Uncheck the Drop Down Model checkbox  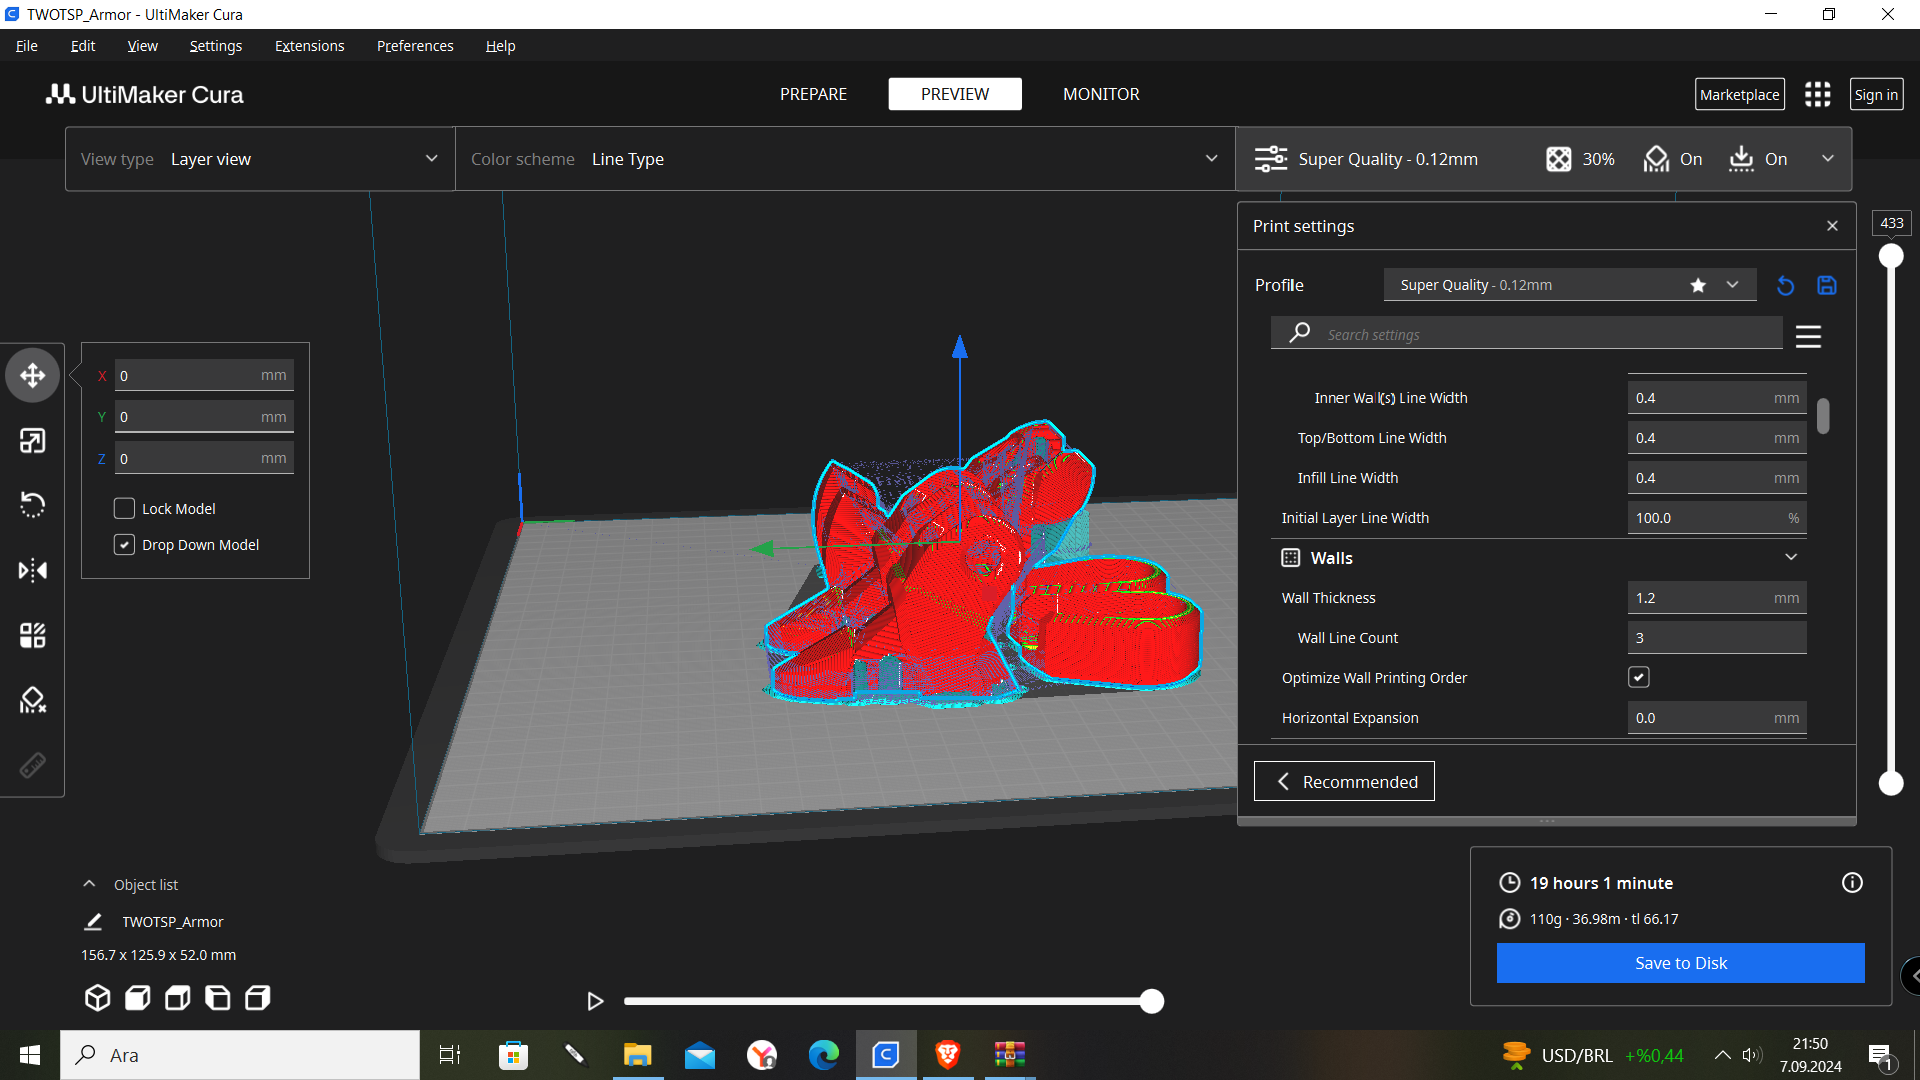(x=124, y=545)
